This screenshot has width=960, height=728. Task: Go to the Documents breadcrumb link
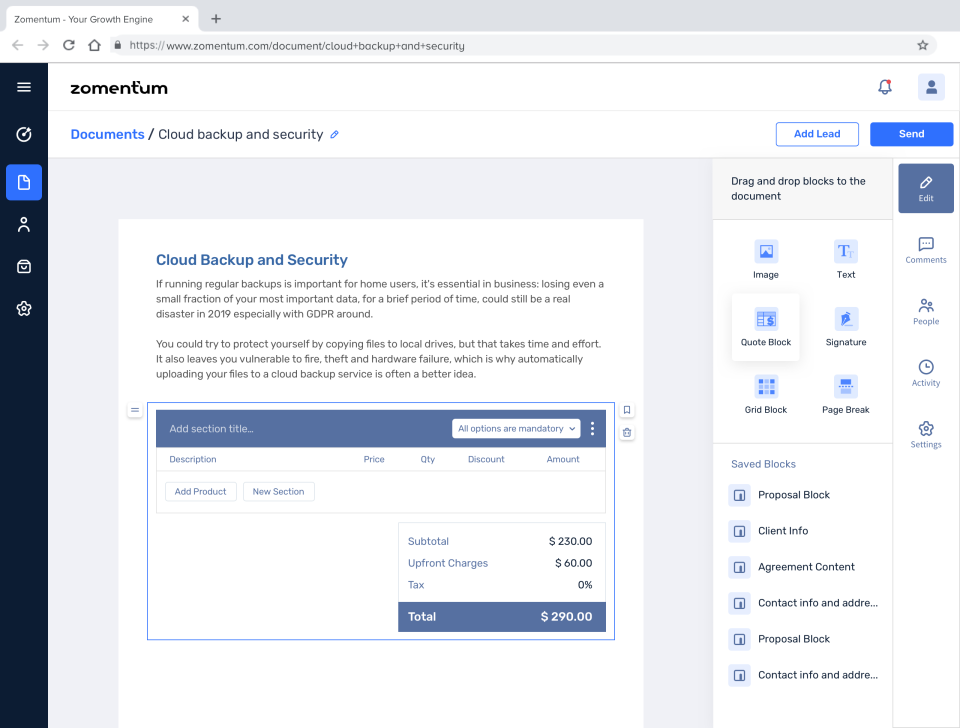pyautogui.click(x=107, y=134)
